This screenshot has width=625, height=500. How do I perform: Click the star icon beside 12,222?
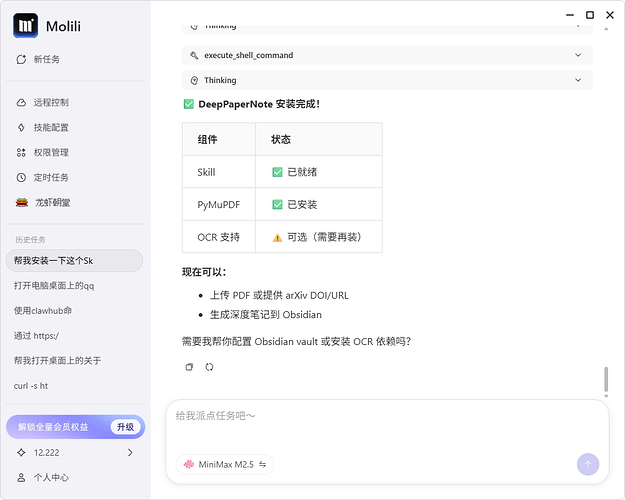tap(21, 453)
